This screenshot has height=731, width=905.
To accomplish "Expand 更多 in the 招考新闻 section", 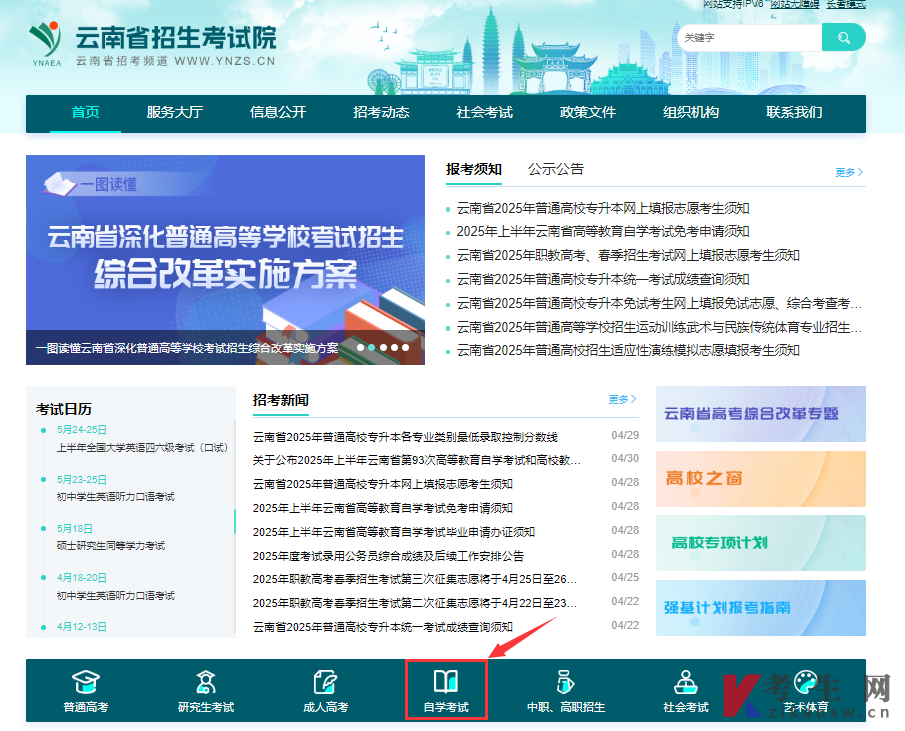I will coord(622,399).
